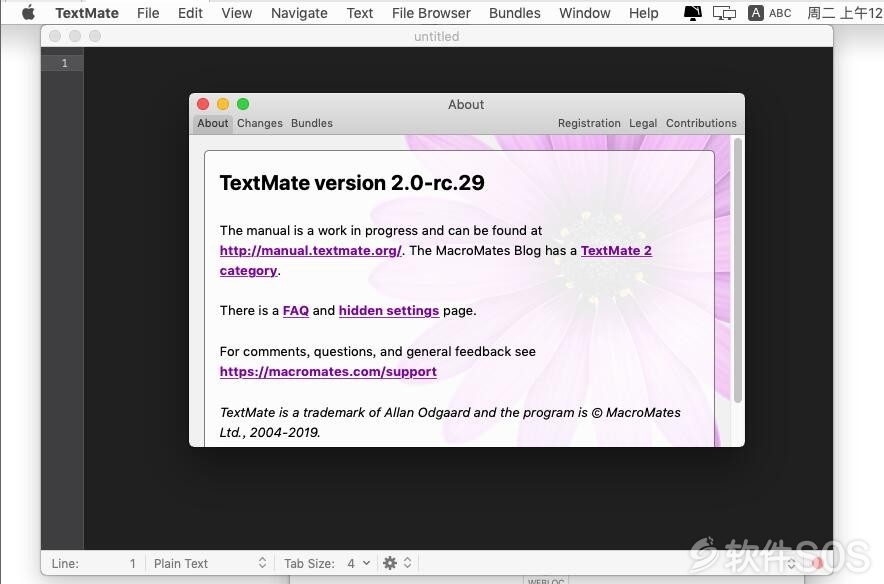Switch to the Legal tab
884x584 pixels.
[643, 123]
